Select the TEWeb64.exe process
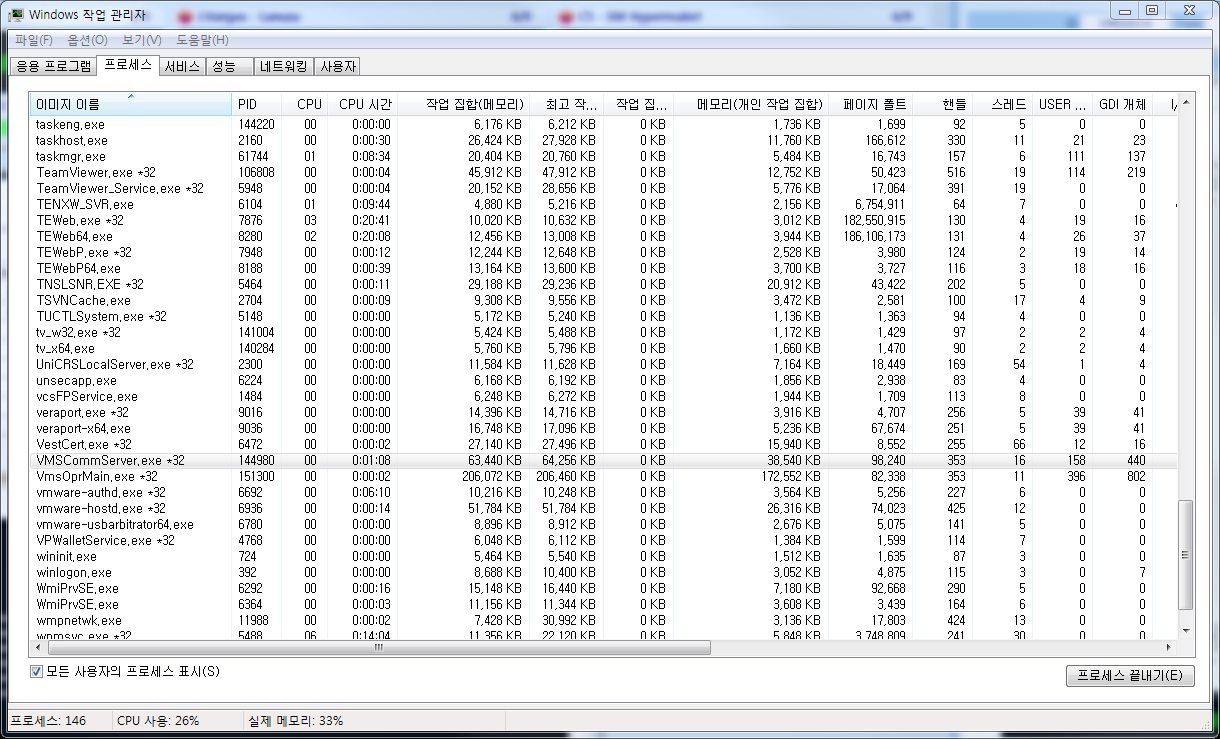 click(605, 236)
